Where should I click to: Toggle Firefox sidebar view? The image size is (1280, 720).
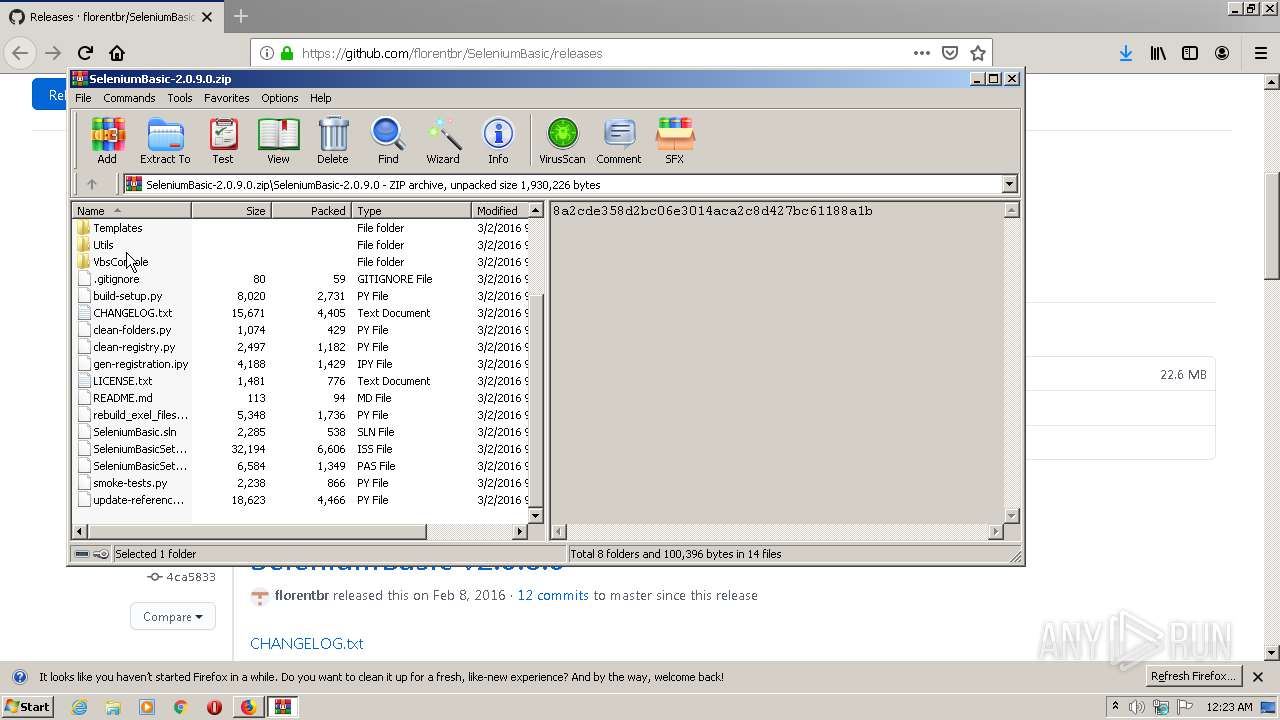[1190, 53]
